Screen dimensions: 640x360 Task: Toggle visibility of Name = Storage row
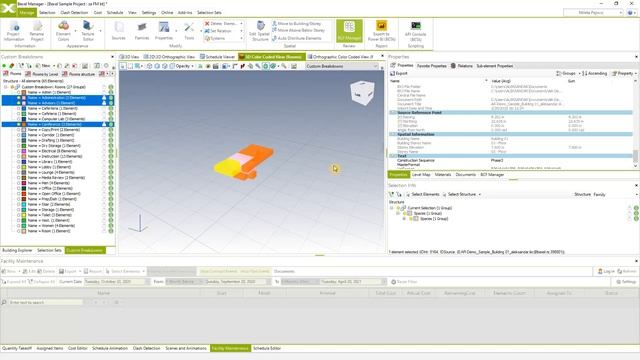coord(111,210)
